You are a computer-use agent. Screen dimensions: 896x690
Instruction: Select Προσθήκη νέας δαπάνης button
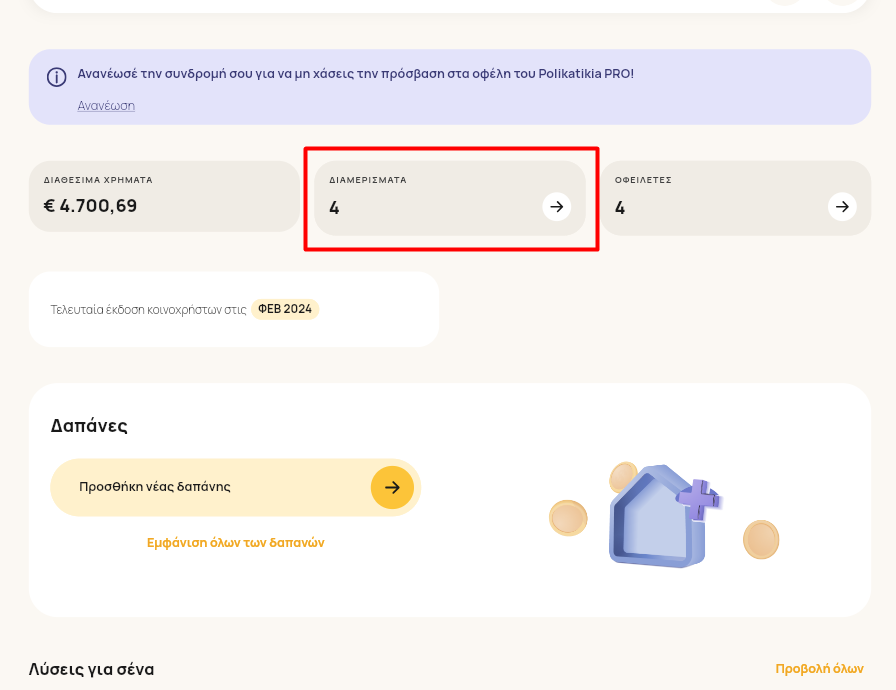click(235, 487)
